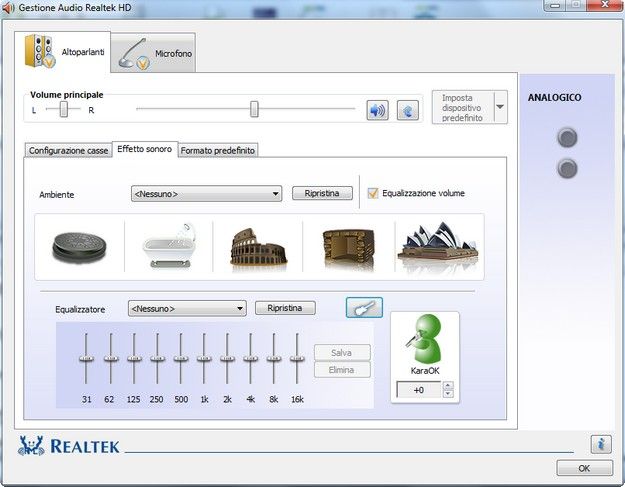Click the ANALOGICO panel heading
625x487 pixels.
pyautogui.click(x=554, y=98)
